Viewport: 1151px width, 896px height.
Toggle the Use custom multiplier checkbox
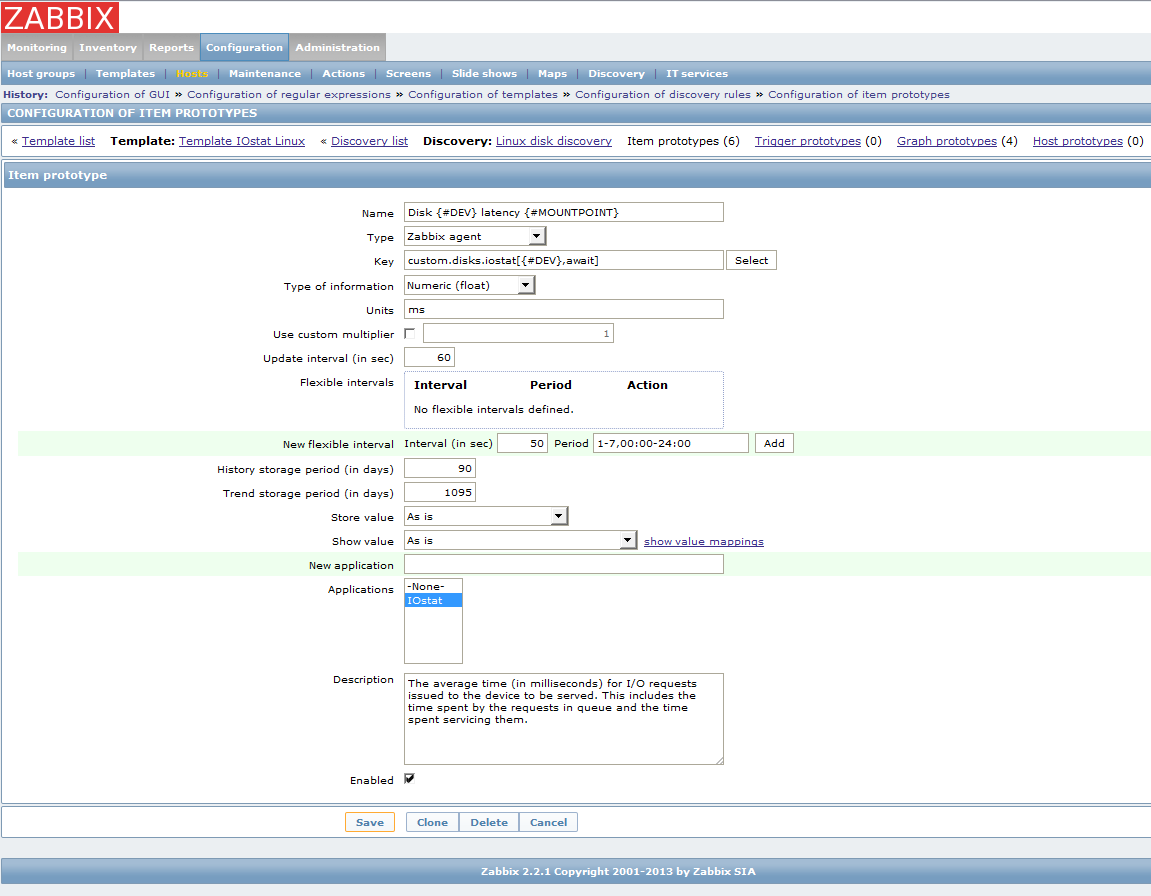(x=410, y=334)
